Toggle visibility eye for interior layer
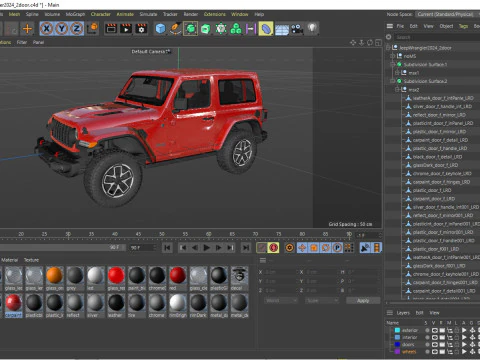Image resolution: width=480 pixels, height=360 pixels. click(435, 337)
